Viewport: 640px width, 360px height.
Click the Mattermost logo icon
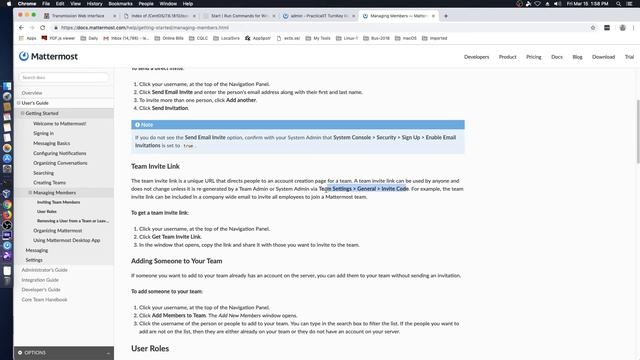click(24, 56)
